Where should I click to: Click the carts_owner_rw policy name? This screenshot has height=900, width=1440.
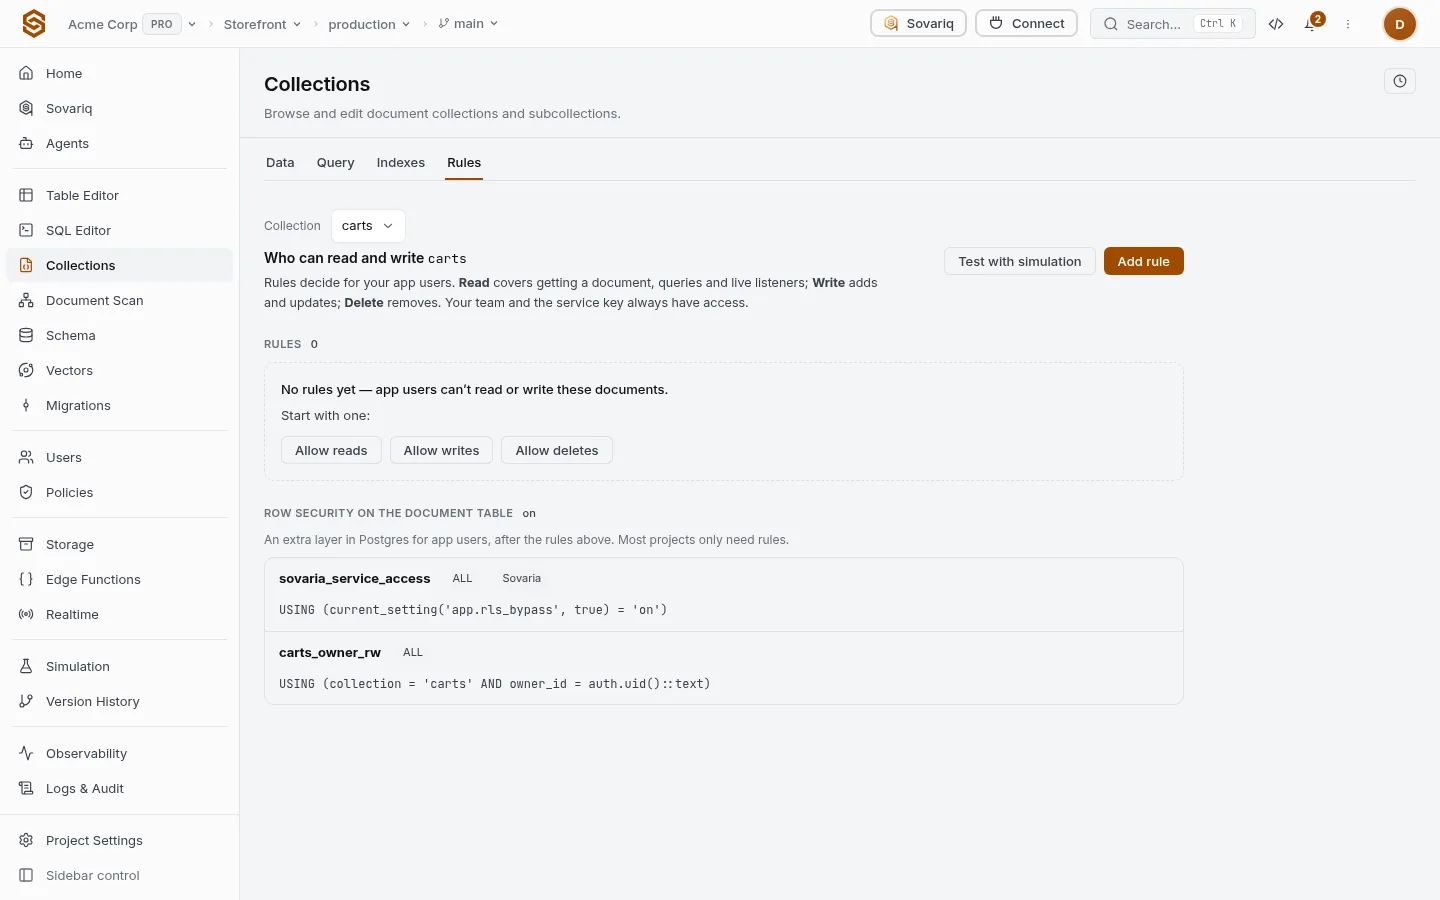pyautogui.click(x=330, y=653)
